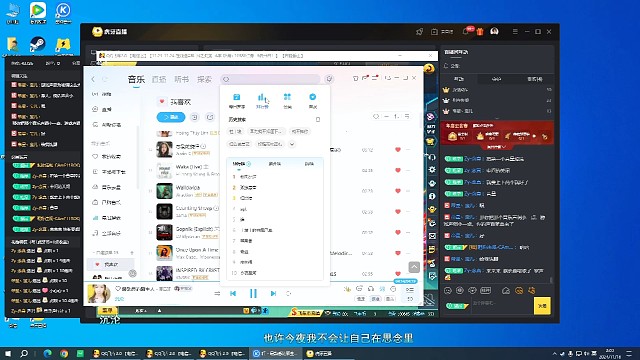Click the round blue badge shortcut in search popup

click(313, 100)
